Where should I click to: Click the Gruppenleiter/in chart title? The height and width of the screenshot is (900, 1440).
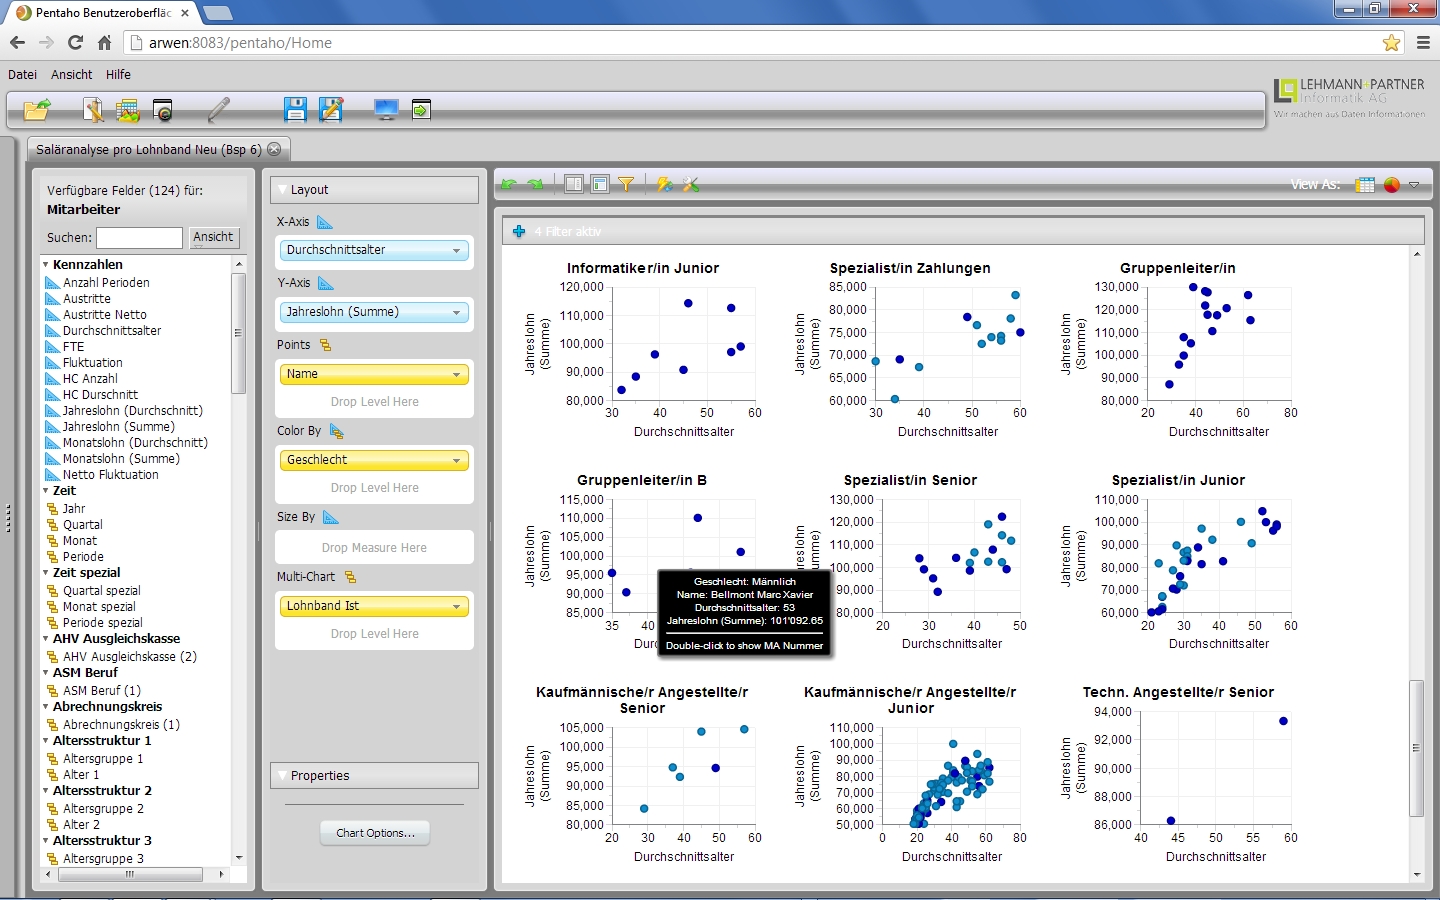(x=1178, y=268)
